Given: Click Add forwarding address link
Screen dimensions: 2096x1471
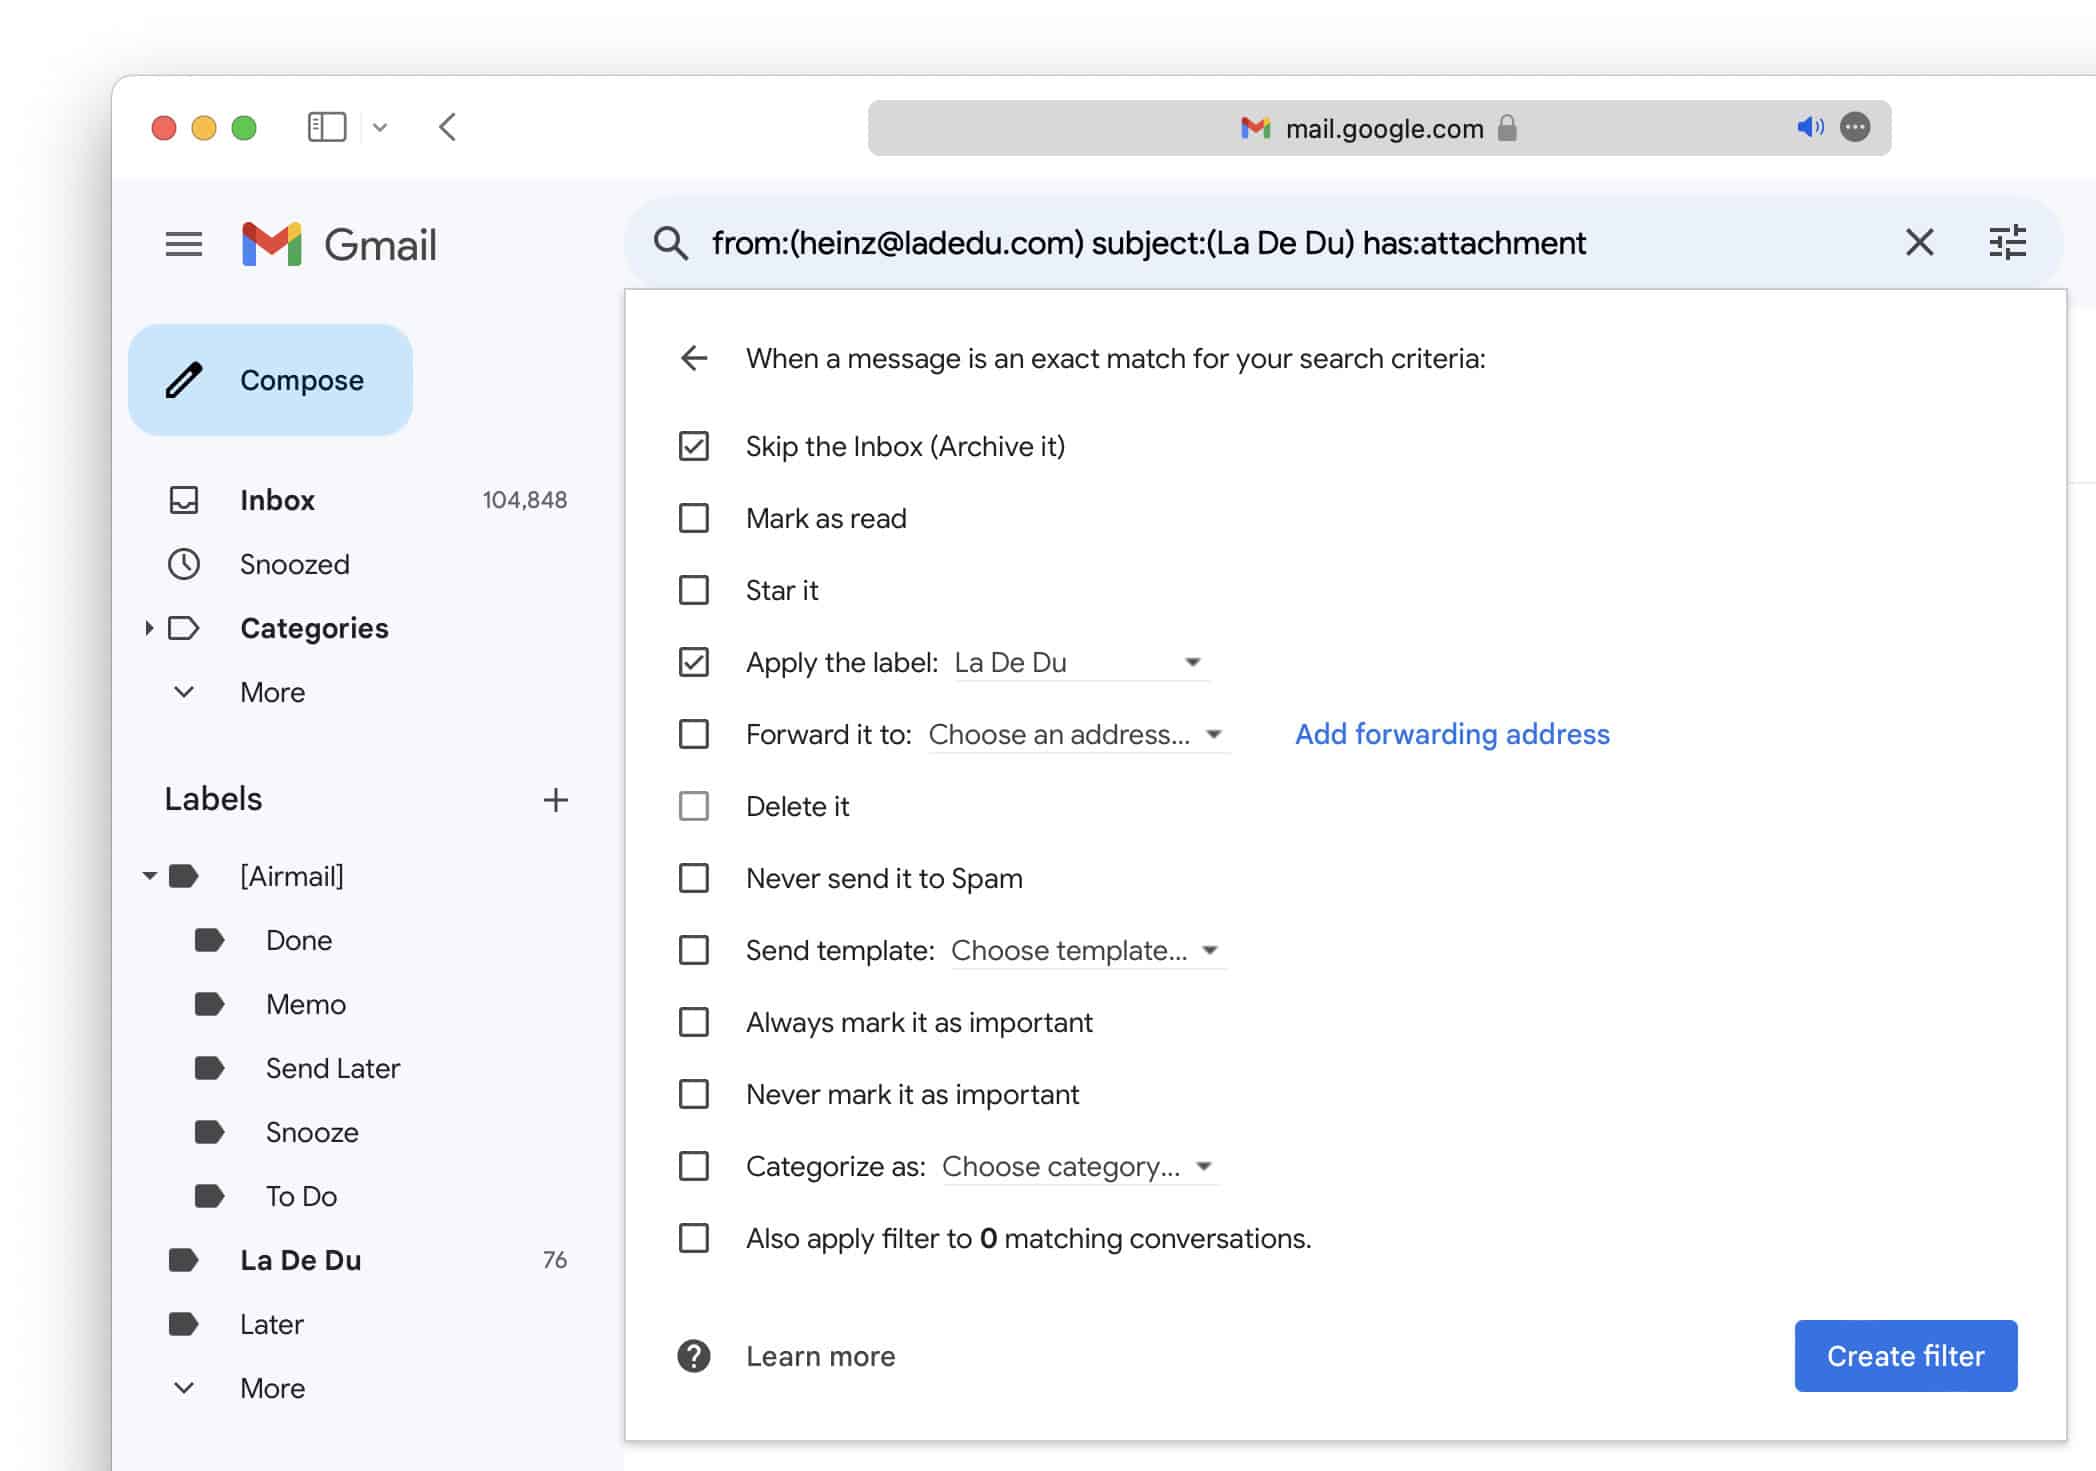Looking at the screenshot, I should [1452, 734].
